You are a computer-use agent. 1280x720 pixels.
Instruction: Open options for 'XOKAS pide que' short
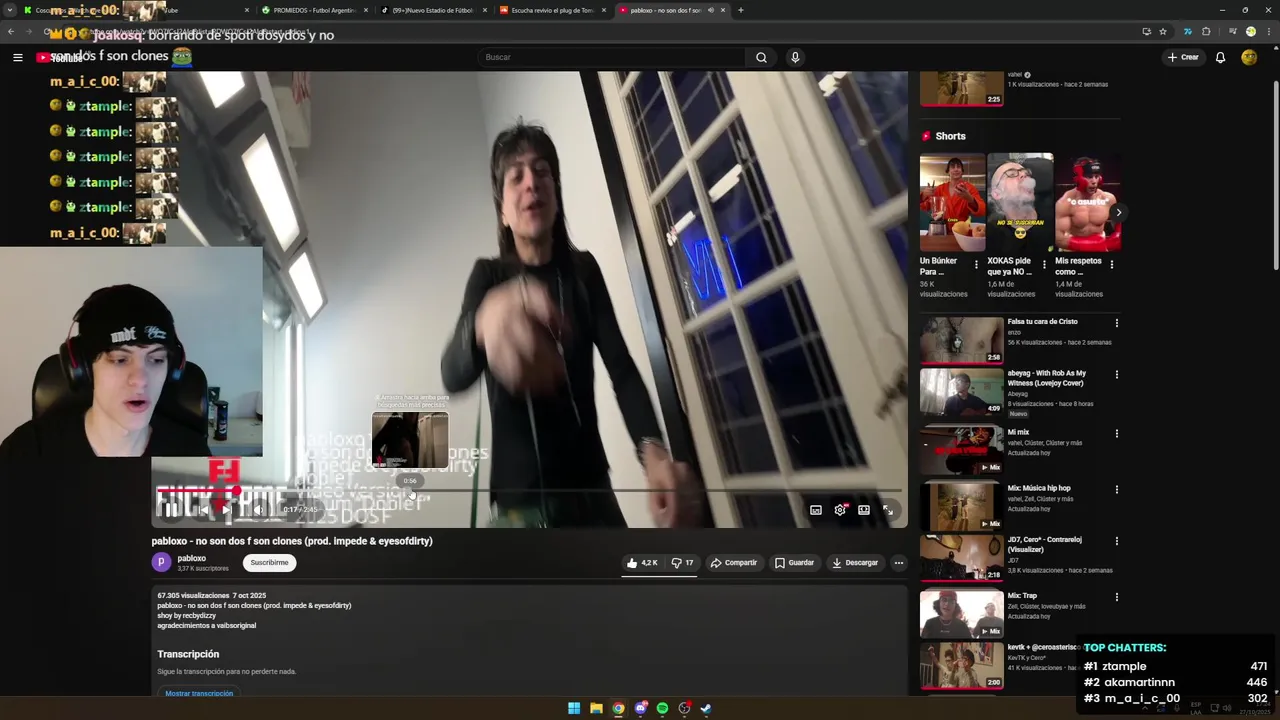tap(1044, 265)
